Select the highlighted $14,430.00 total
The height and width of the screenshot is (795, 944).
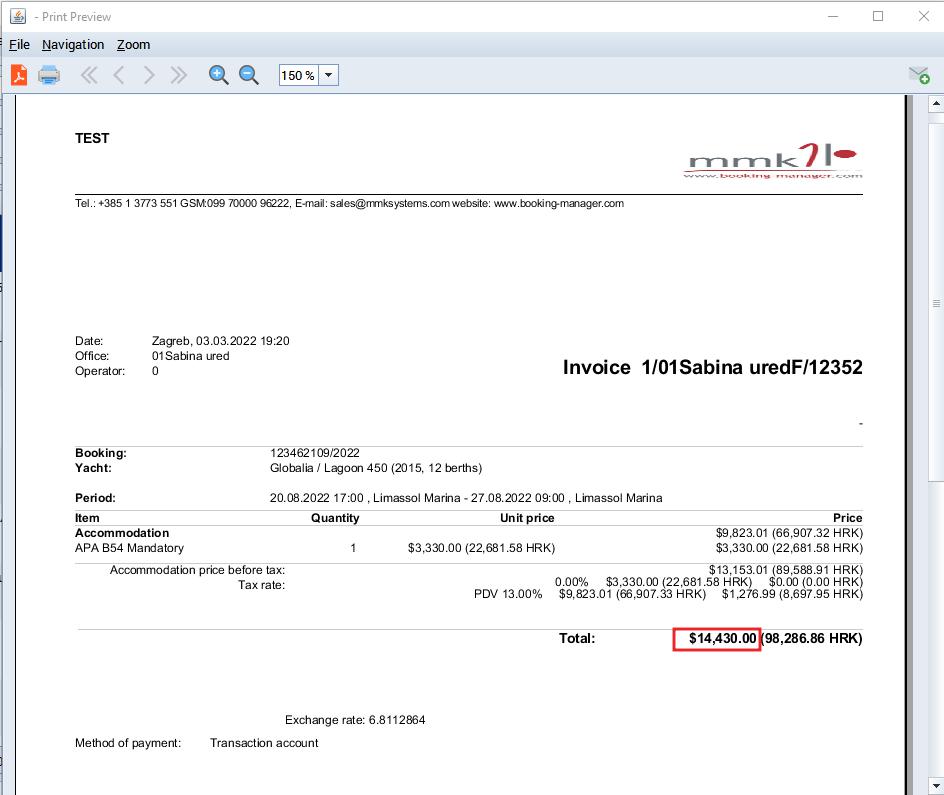point(716,639)
